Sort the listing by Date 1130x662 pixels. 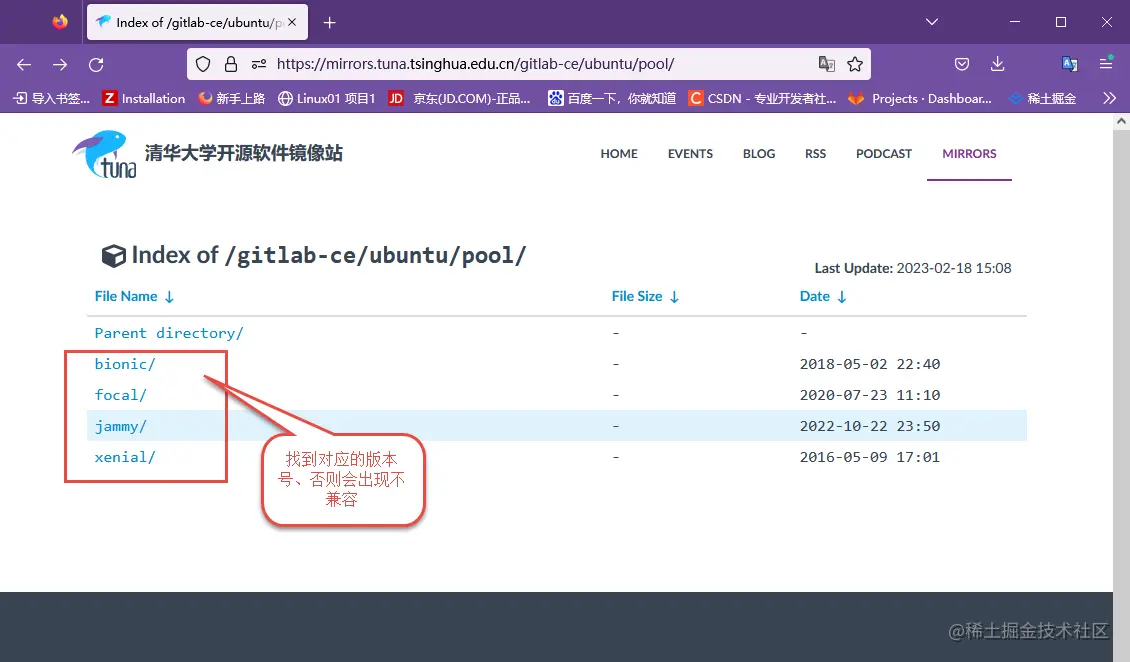[x=823, y=296]
